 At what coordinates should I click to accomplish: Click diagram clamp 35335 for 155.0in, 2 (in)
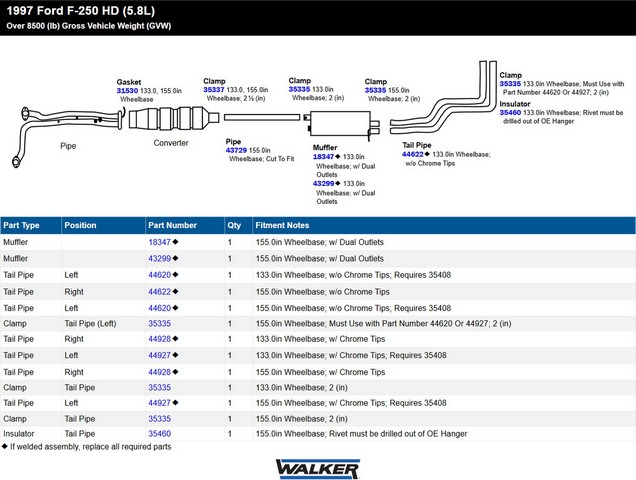[x=375, y=90]
